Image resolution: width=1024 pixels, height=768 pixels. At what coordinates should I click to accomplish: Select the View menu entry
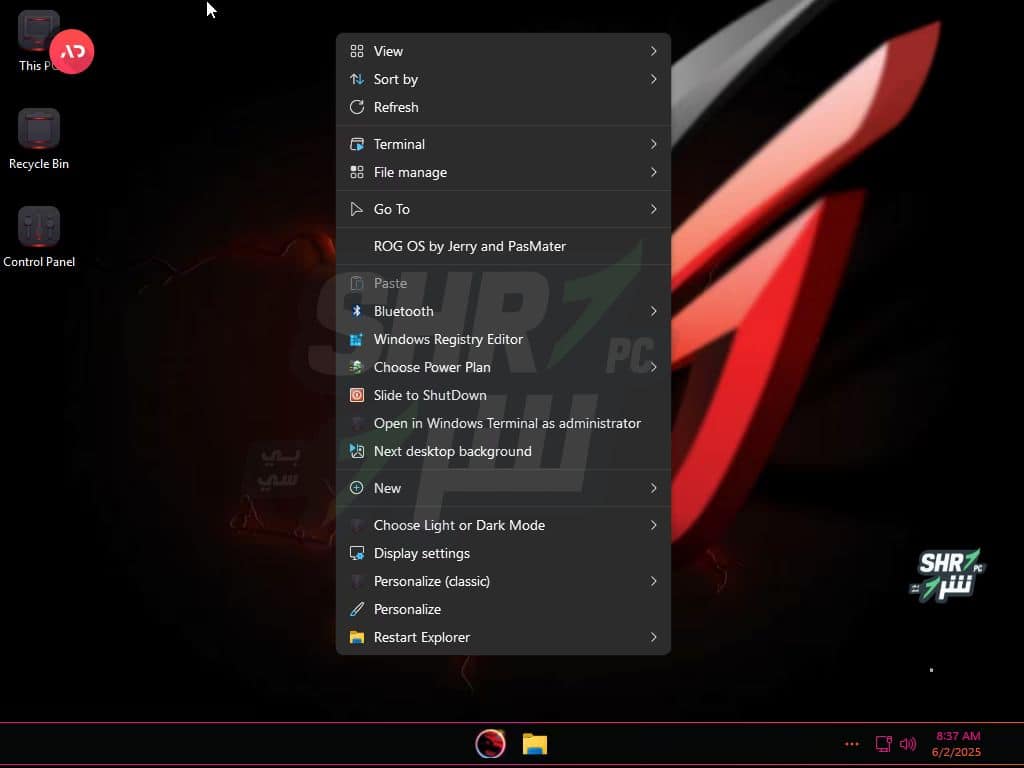[x=388, y=51]
